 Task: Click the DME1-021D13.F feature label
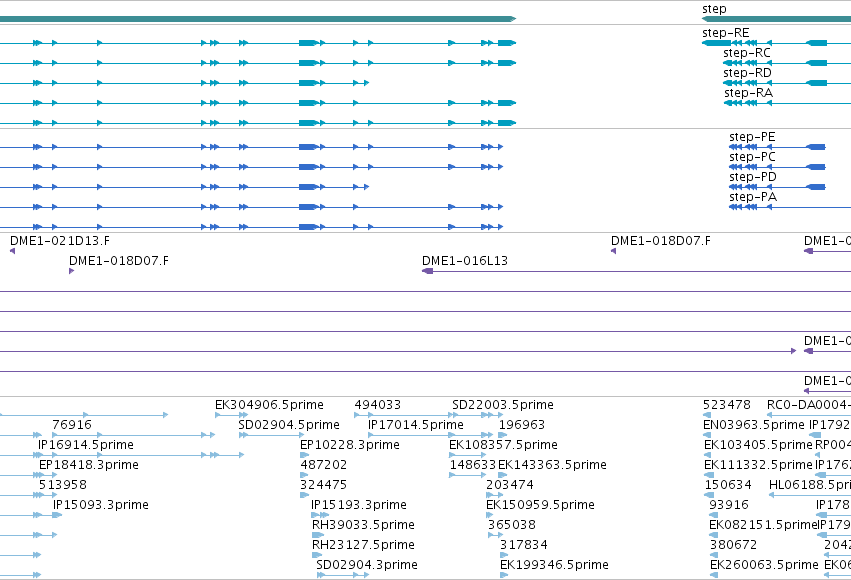60,240
